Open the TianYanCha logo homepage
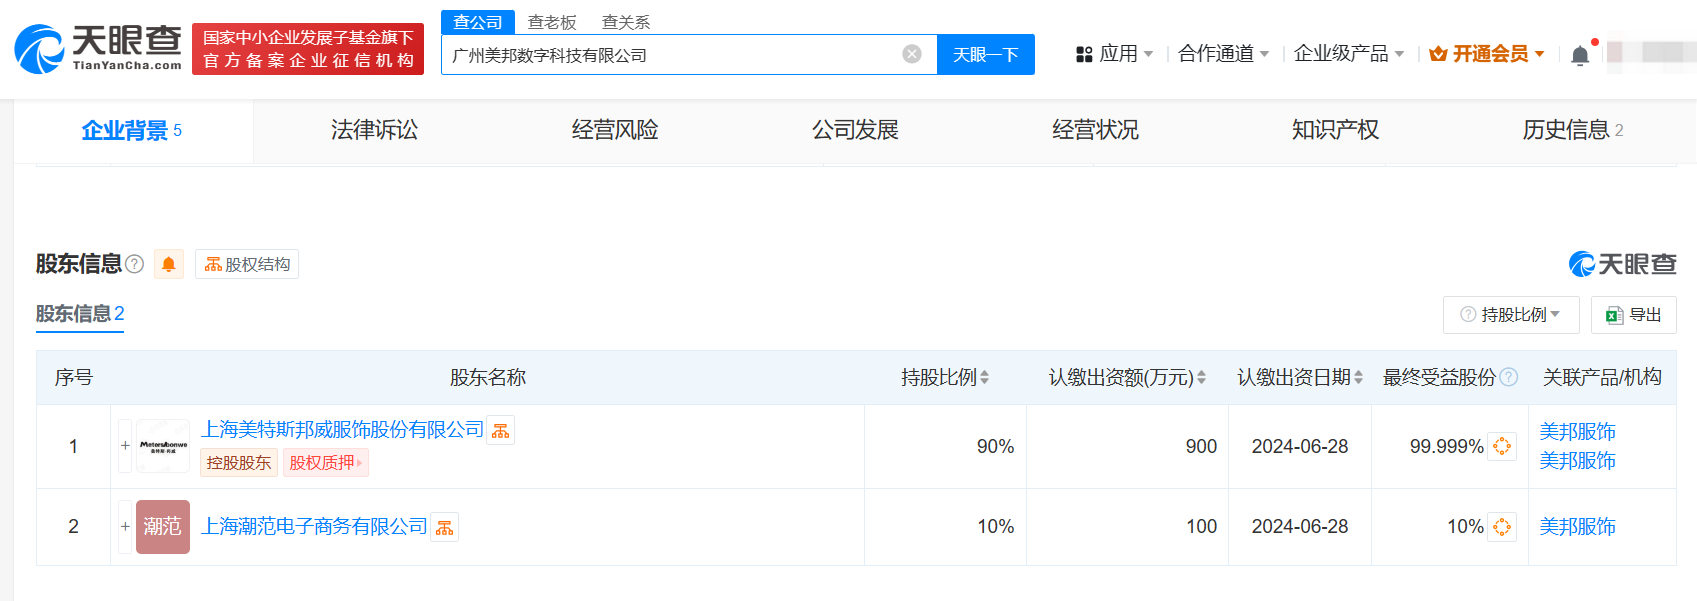The height and width of the screenshot is (601, 1697). 98,48
